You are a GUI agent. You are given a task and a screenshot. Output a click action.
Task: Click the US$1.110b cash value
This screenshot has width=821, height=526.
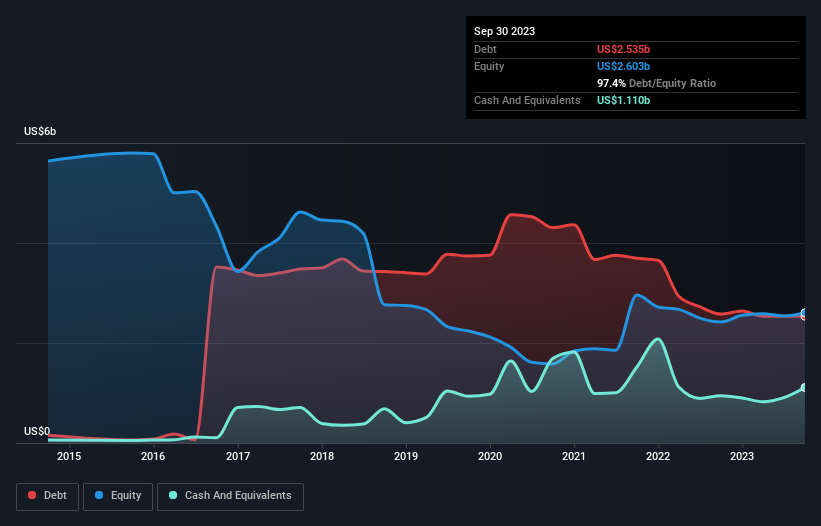[623, 100]
